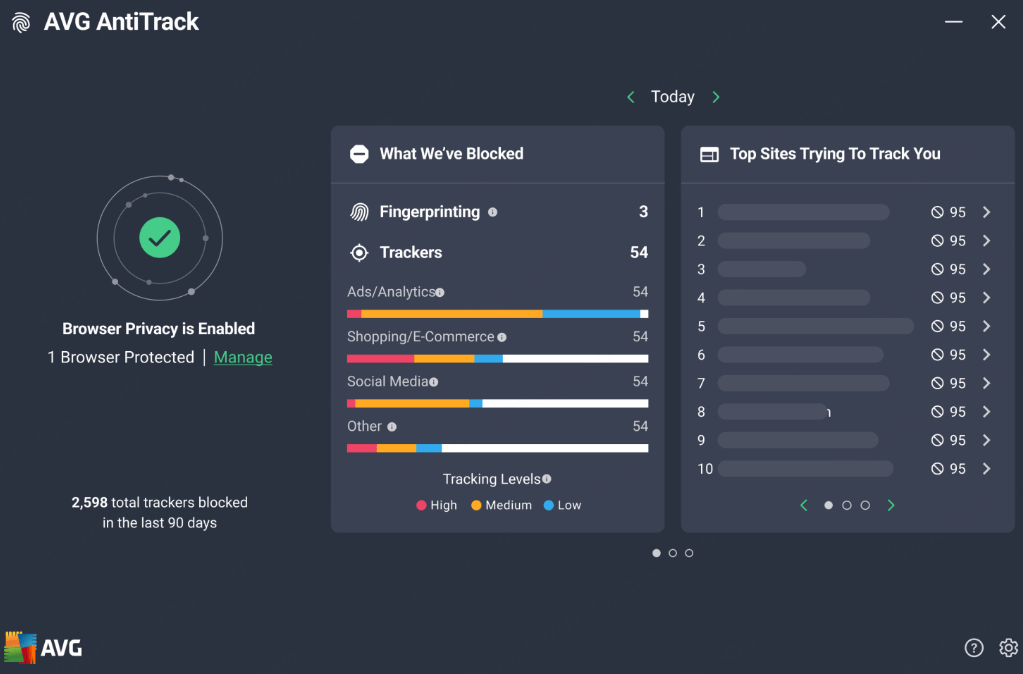Screen dimensions: 1023x674
Task: Click the Fingerprinting label
Action: tap(430, 212)
